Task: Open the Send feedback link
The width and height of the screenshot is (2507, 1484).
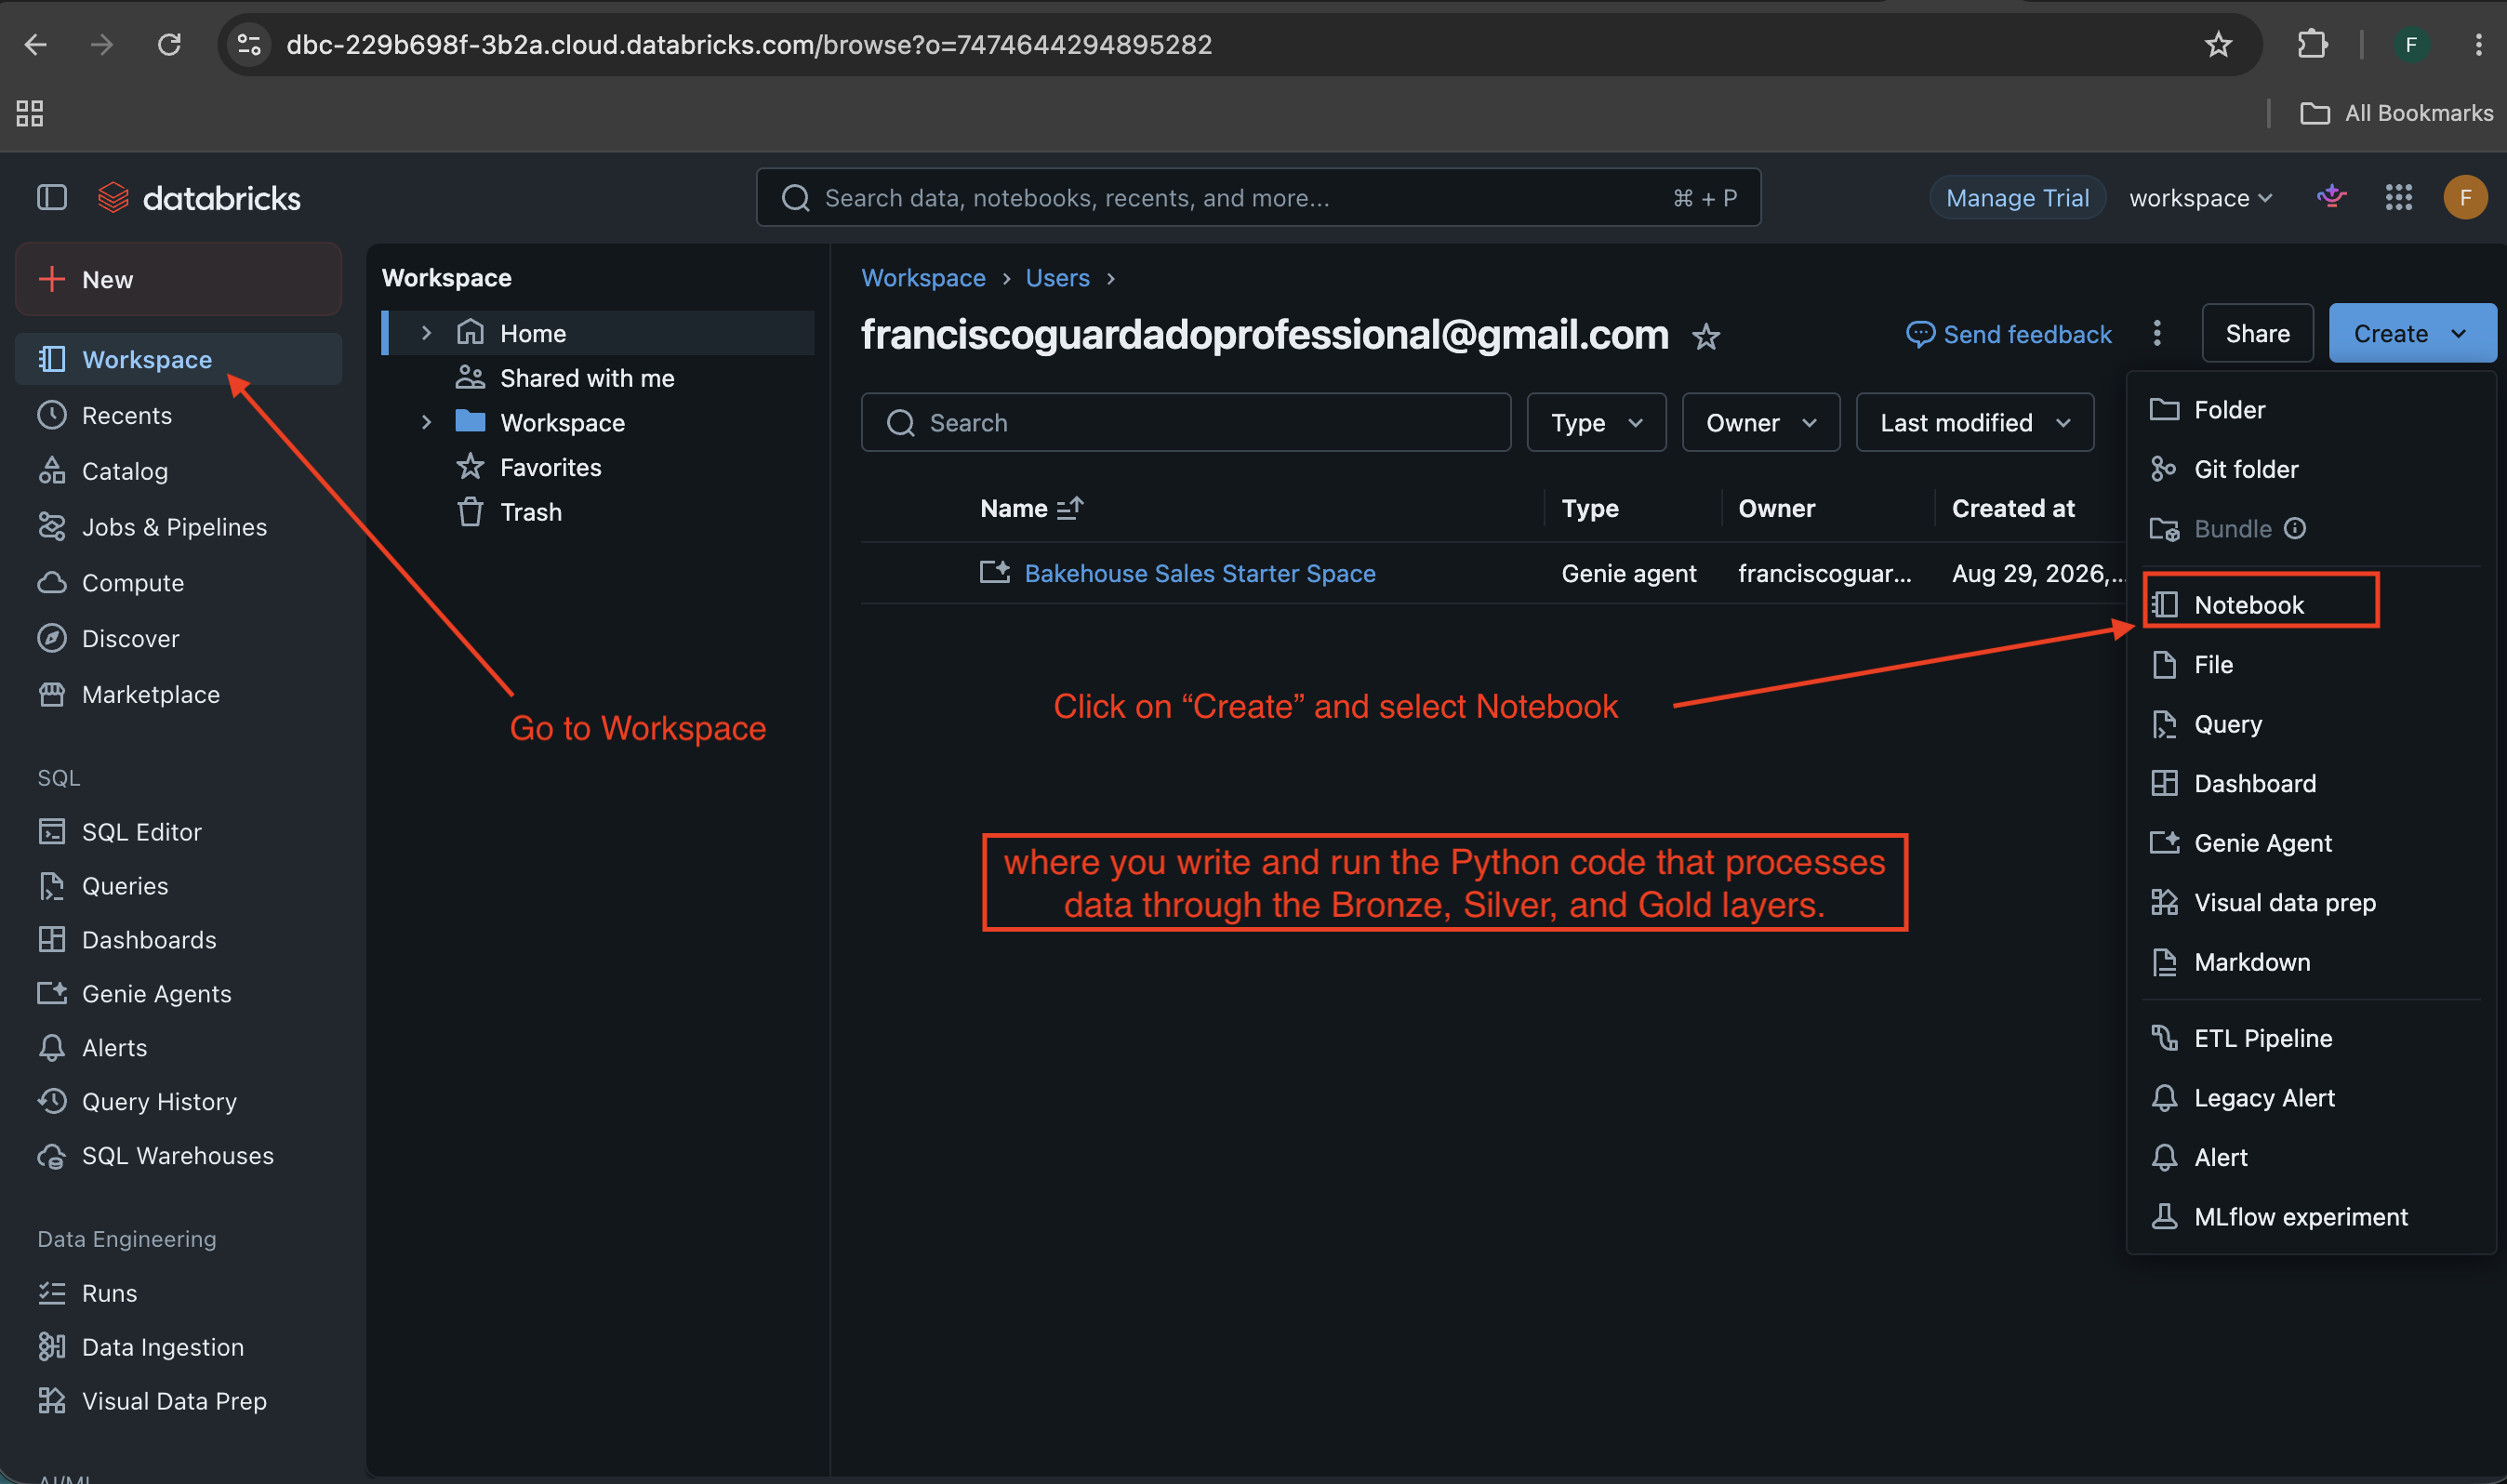Action: click(2009, 334)
